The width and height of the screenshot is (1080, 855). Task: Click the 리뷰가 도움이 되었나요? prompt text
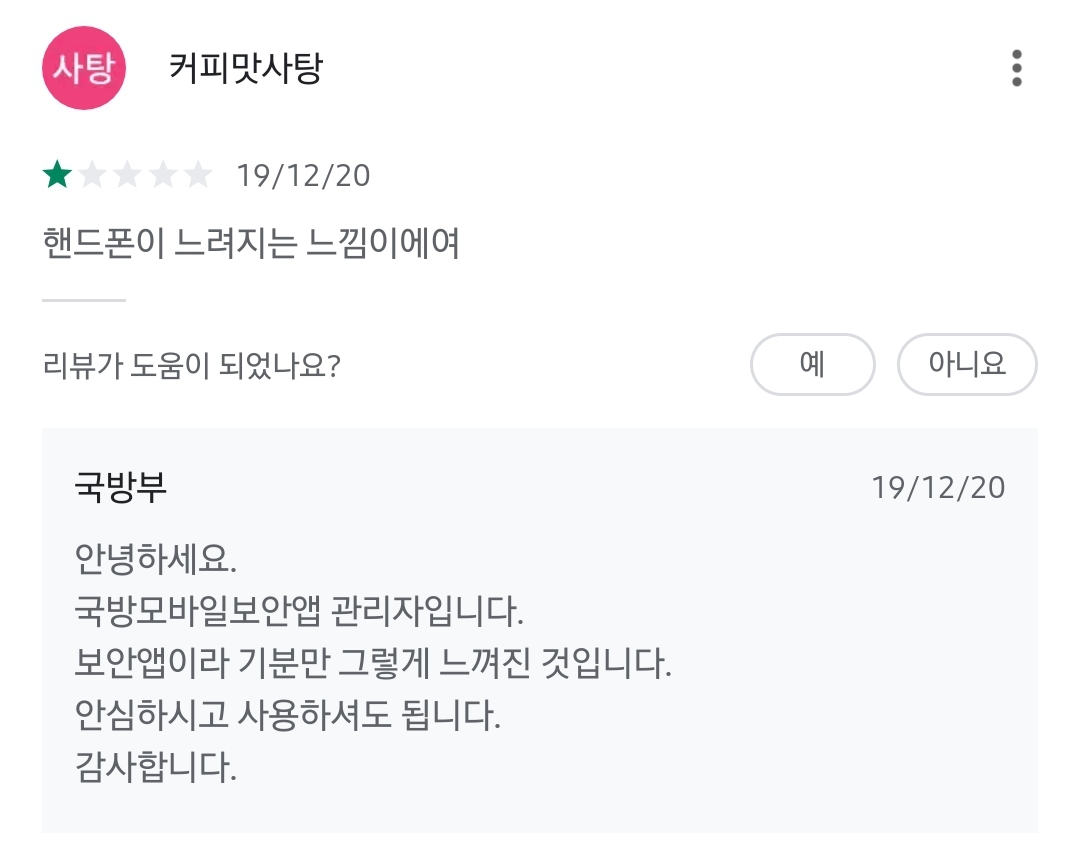click(191, 365)
